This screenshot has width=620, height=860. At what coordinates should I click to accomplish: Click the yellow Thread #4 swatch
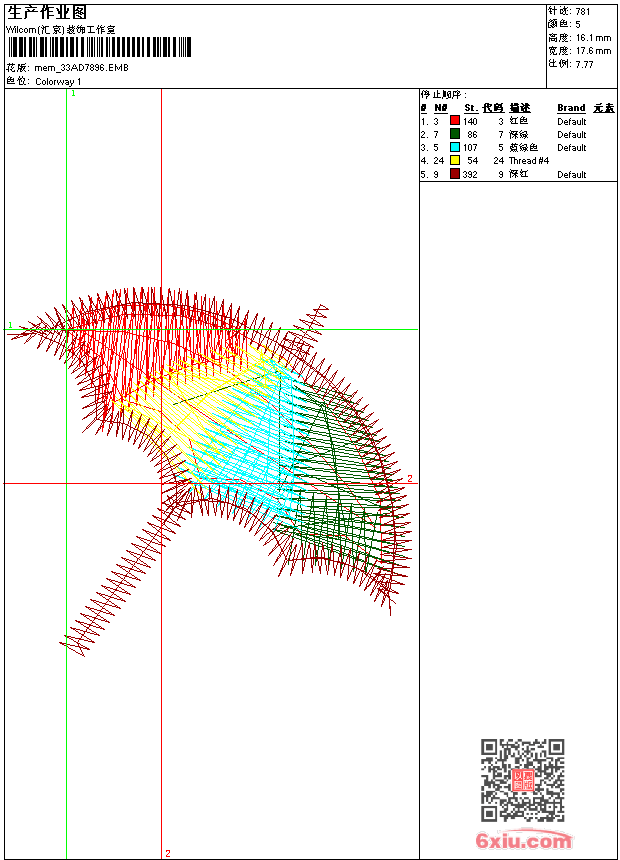pos(455,160)
